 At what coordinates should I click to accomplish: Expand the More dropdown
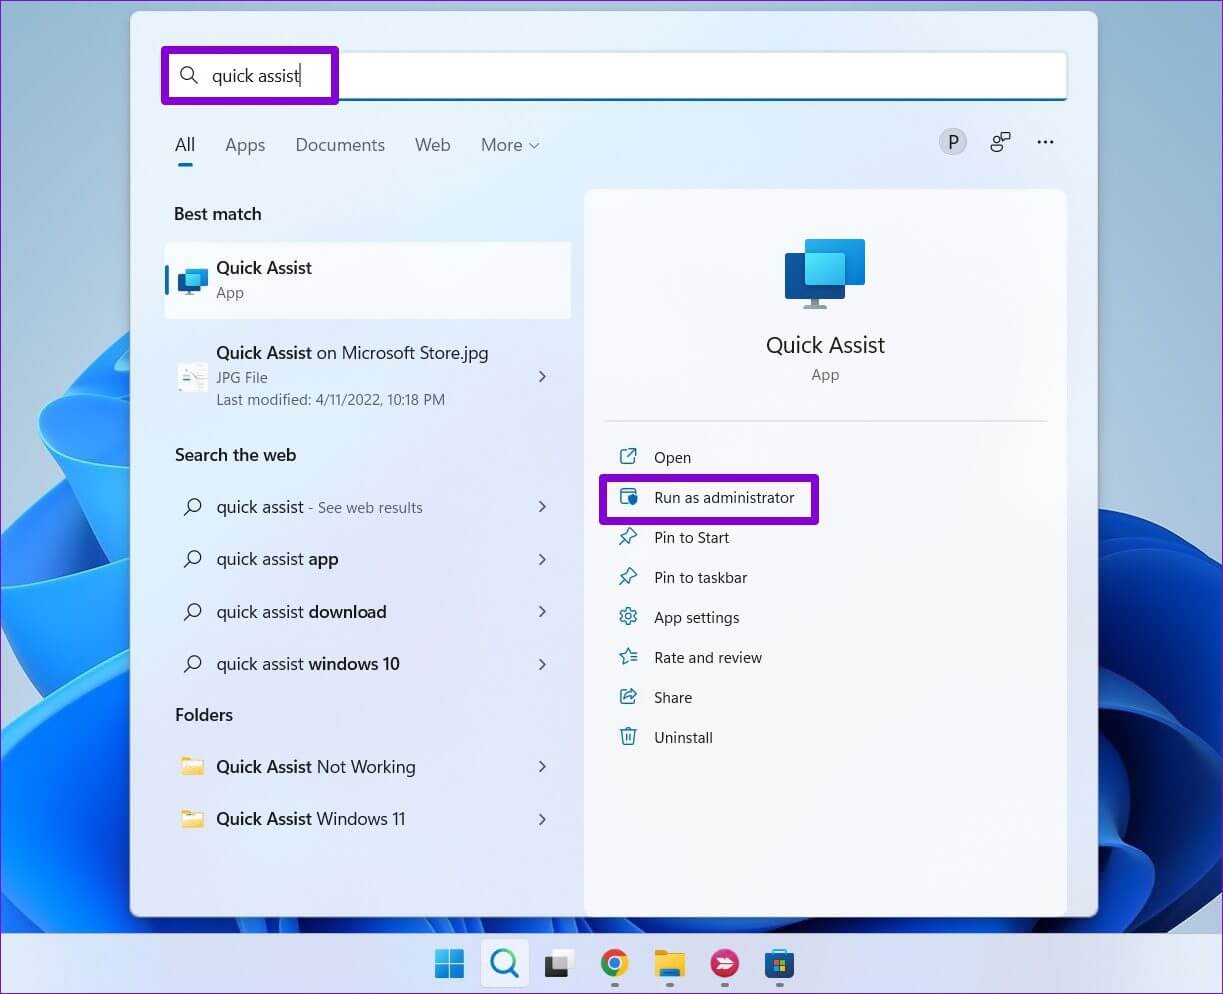point(510,145)
